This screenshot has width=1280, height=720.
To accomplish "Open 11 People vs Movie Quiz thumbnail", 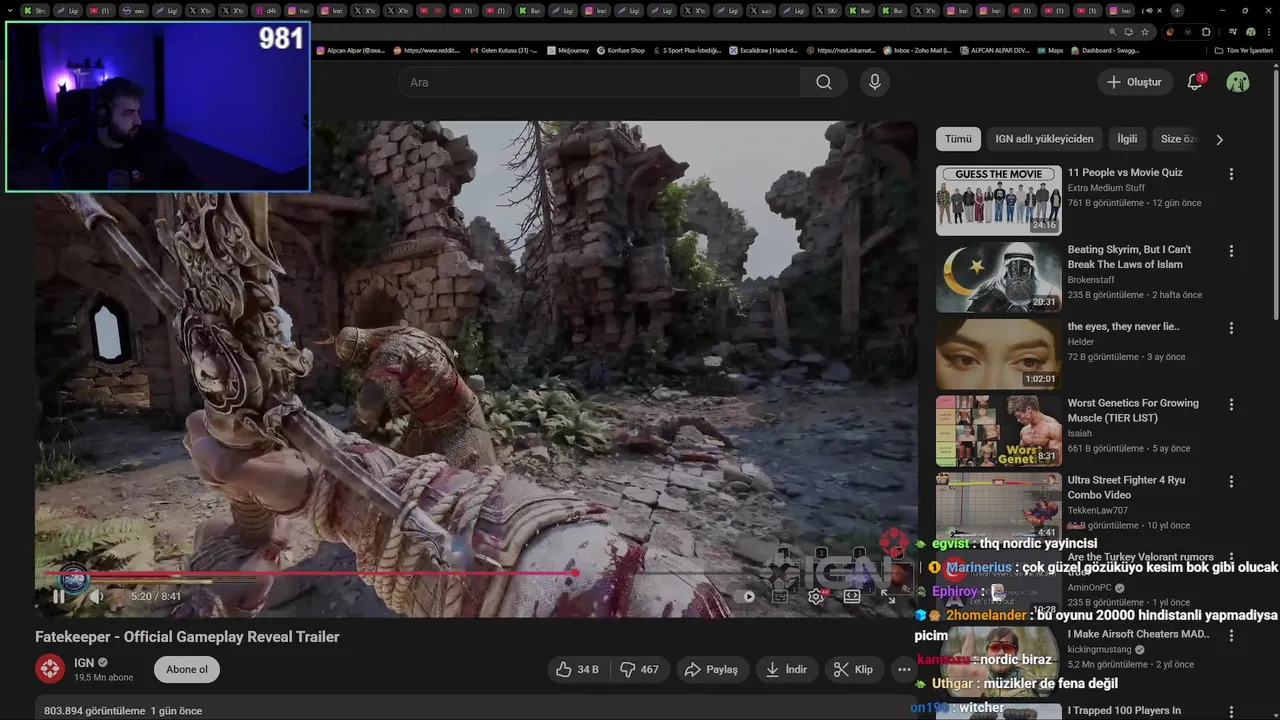I will 998,200.
